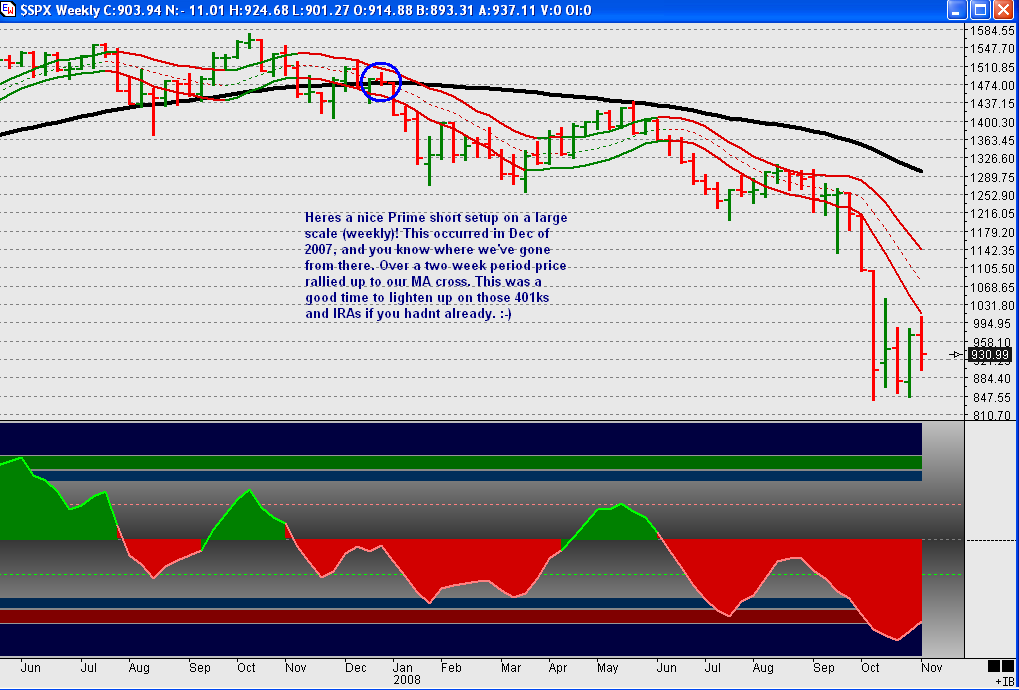Click the 1437.15 price axis label
The image size is (1019, 690).
[991, 104]
